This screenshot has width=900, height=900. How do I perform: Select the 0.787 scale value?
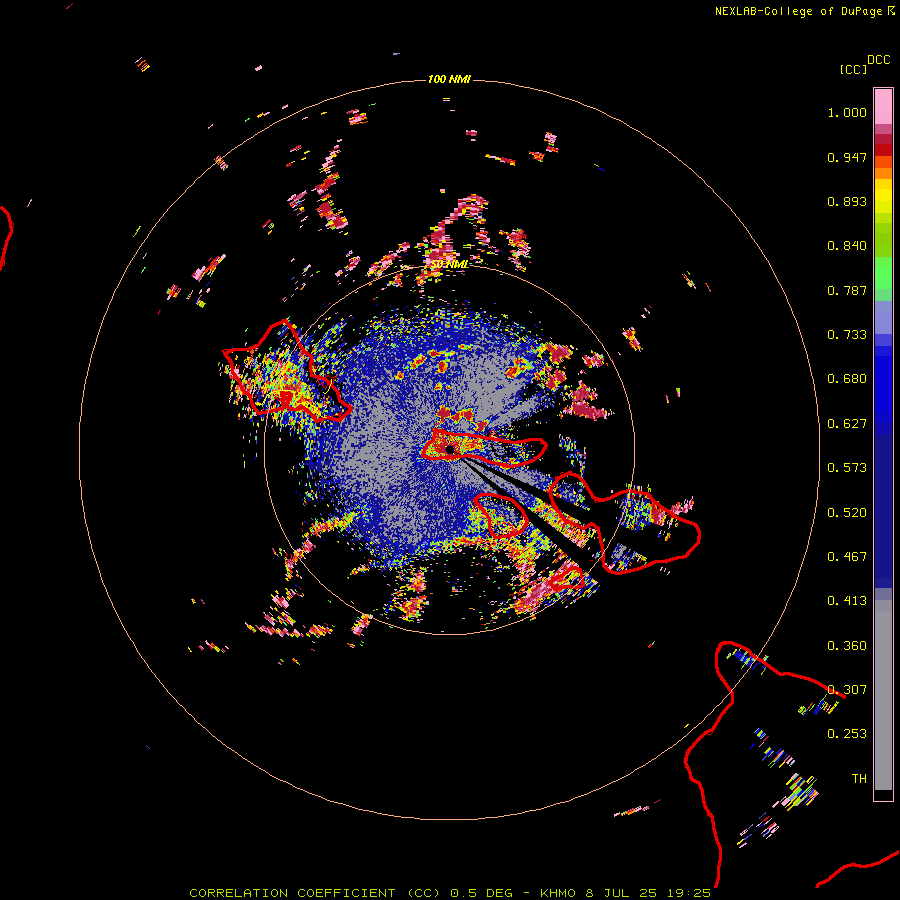pyautogui.click(x=847, y=290)
